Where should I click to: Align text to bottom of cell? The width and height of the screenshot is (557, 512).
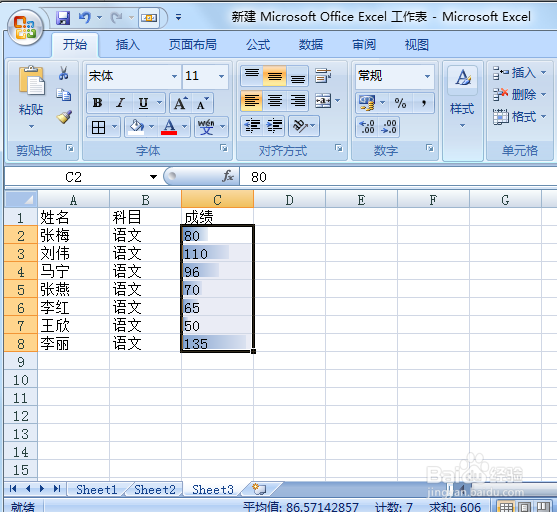298,76
